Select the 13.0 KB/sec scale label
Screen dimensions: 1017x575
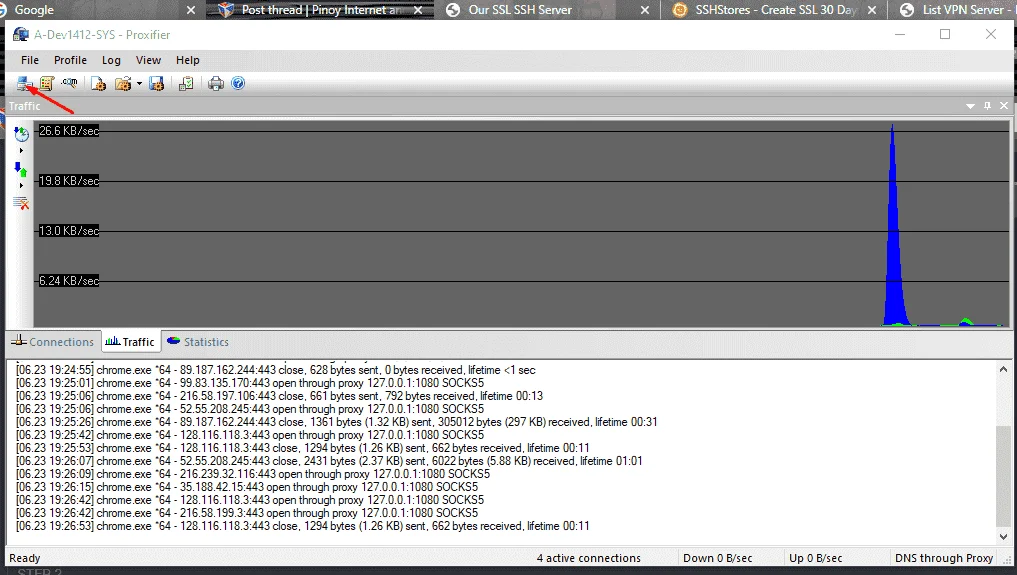click(69, 231)
